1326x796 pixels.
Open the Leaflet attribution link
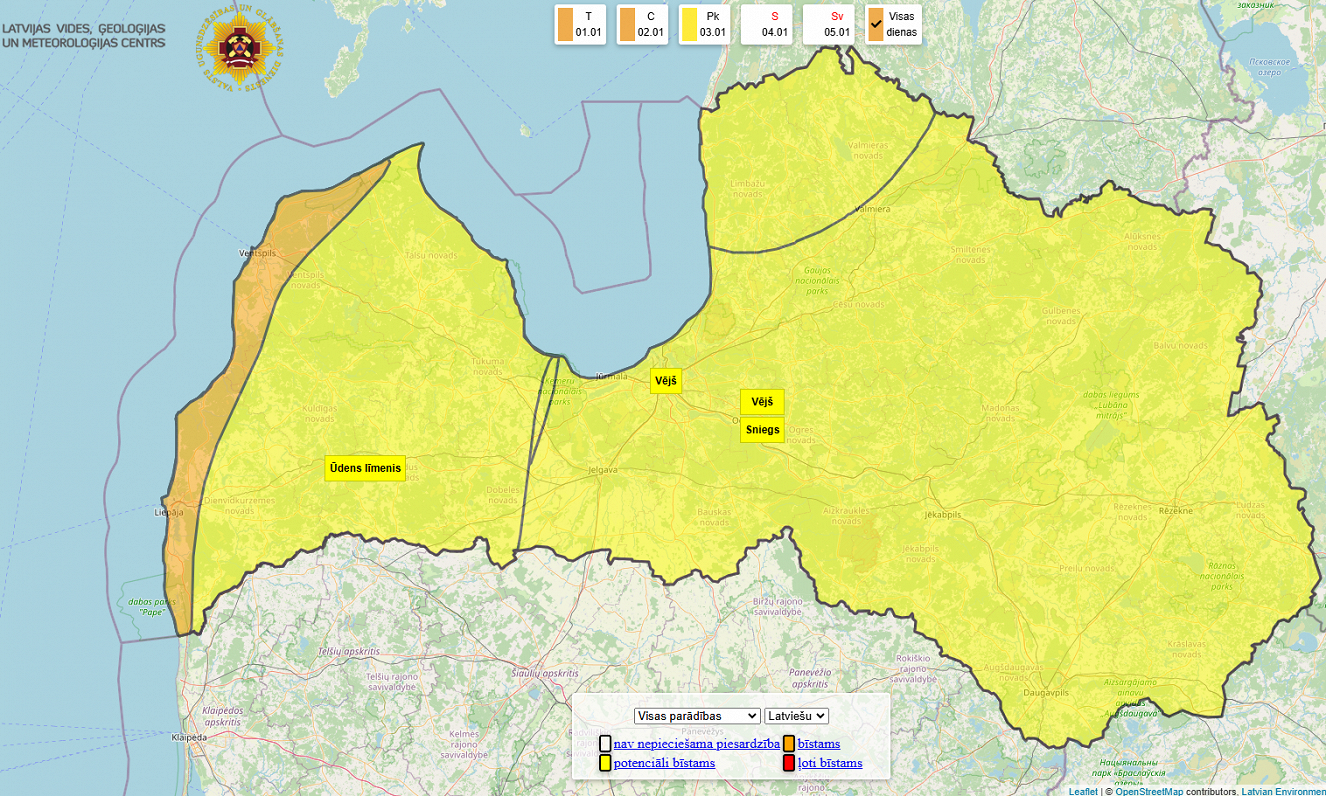(x=1083, y=791)
